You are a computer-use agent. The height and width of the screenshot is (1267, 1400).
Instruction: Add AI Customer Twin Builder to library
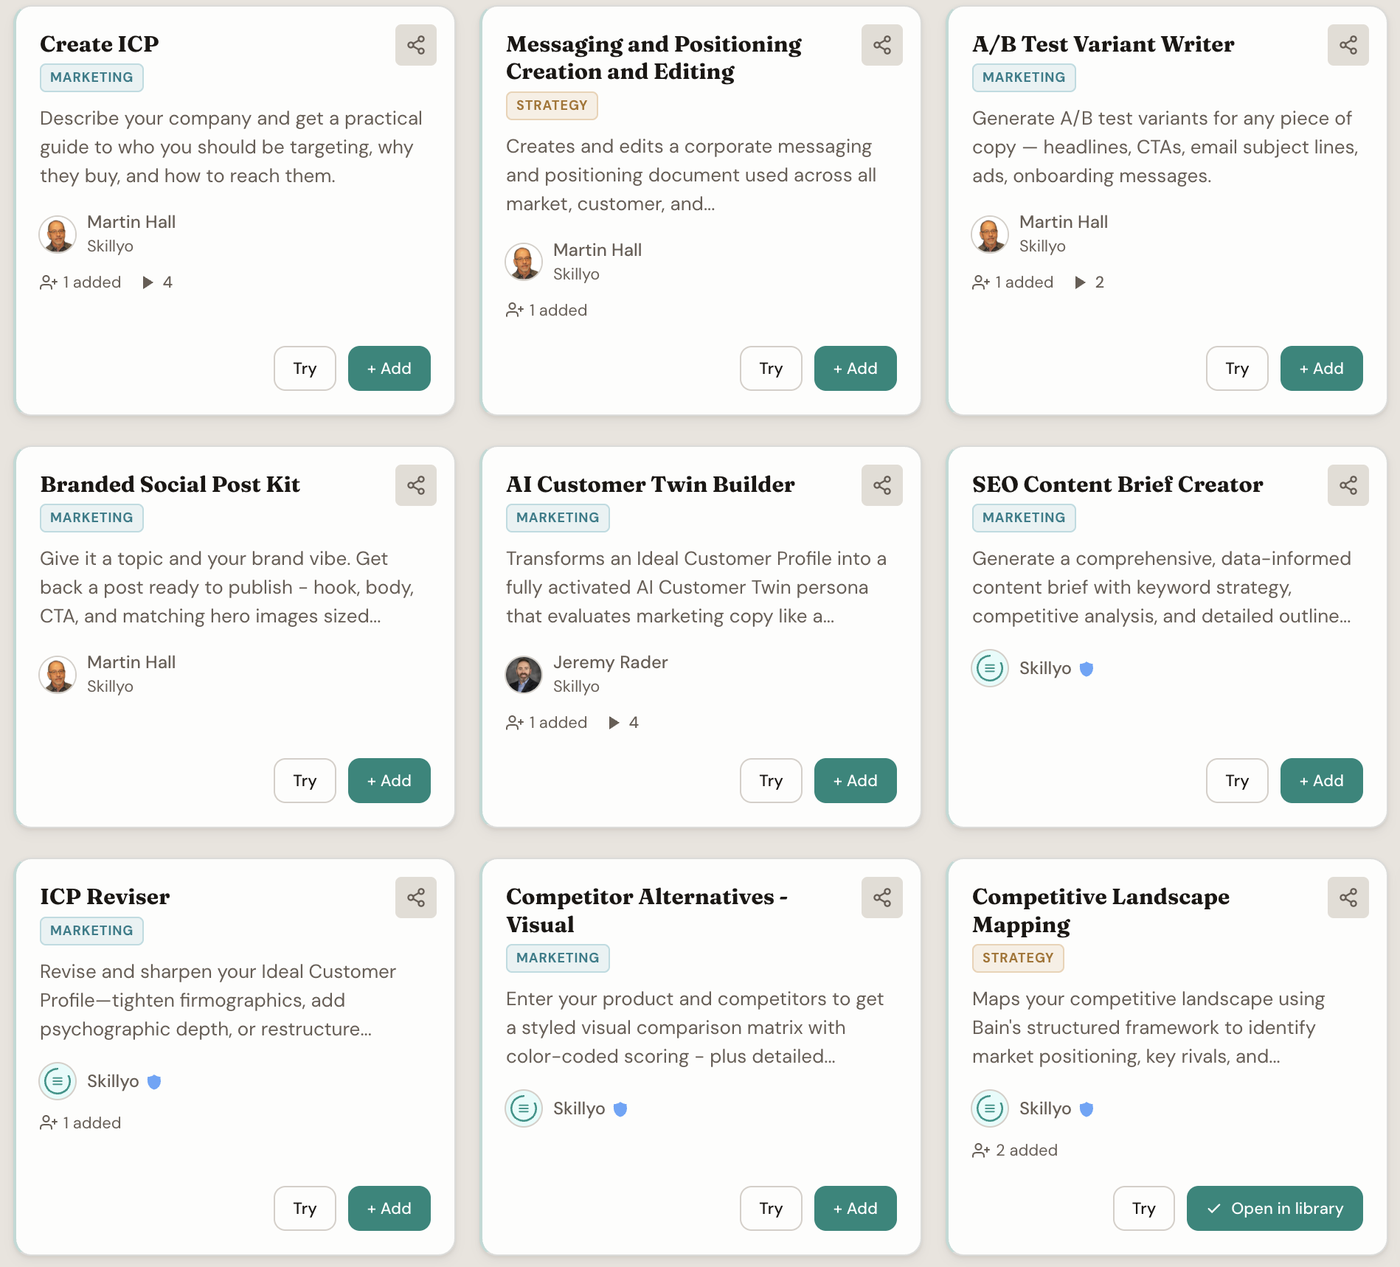pyautogui.click(x=855, y=780)
